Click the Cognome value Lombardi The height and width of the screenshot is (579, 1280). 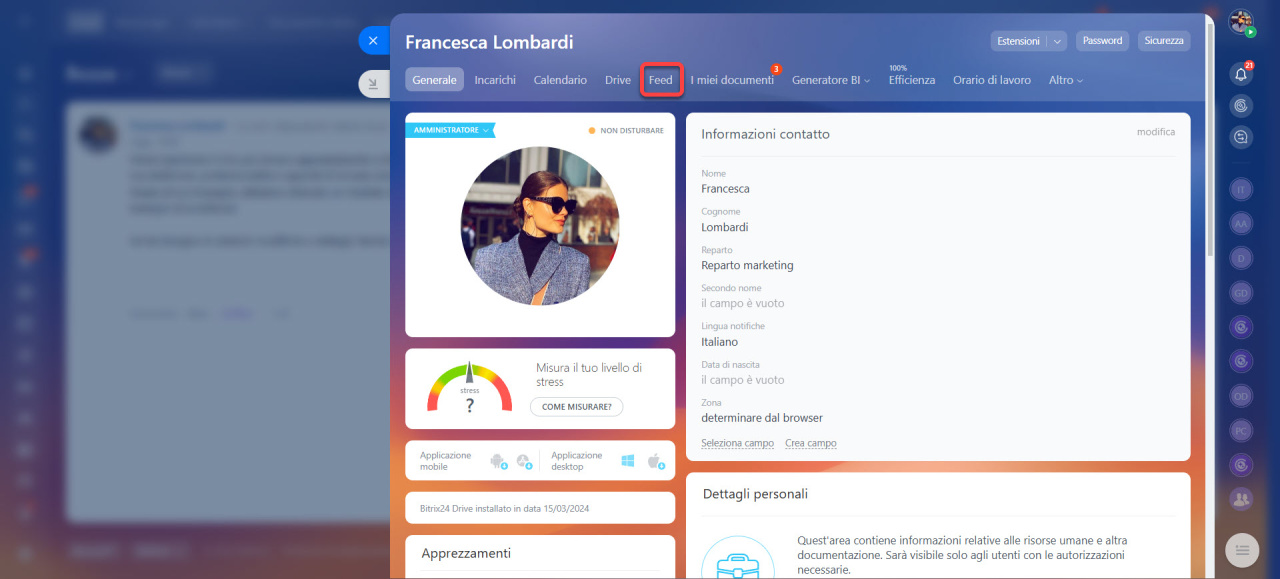click(725, 227)
